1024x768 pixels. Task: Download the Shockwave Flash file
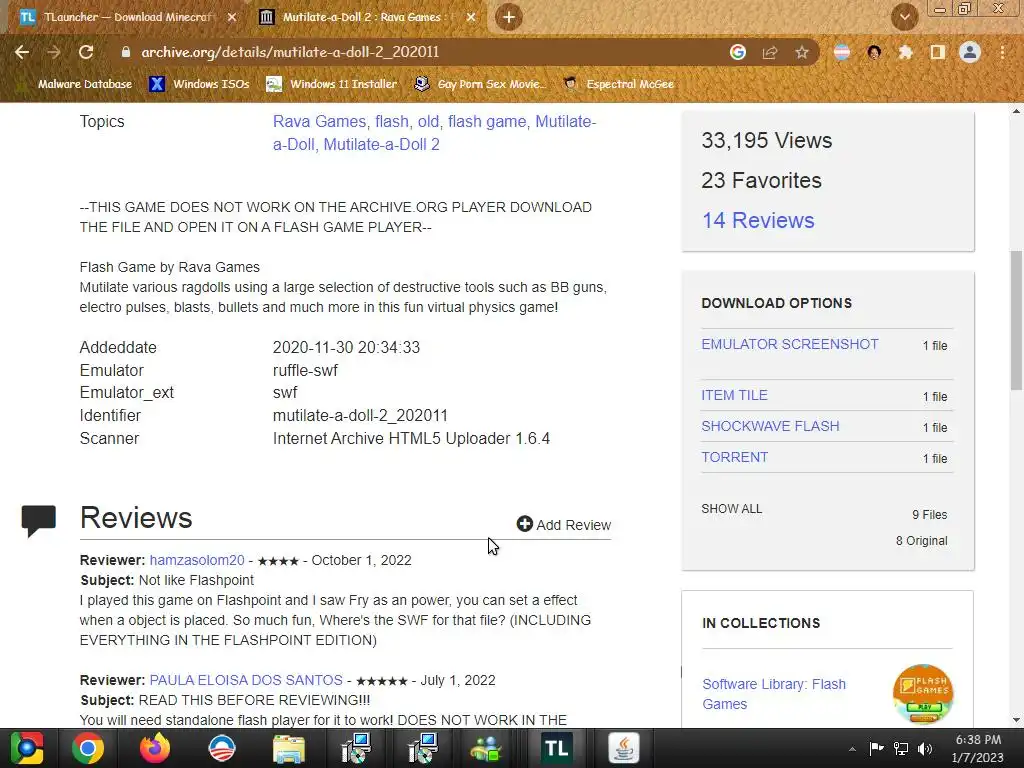coord(770,426)
